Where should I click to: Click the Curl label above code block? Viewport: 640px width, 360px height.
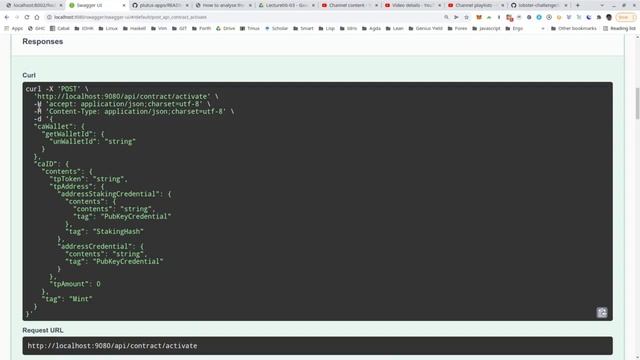click(29, 75)
